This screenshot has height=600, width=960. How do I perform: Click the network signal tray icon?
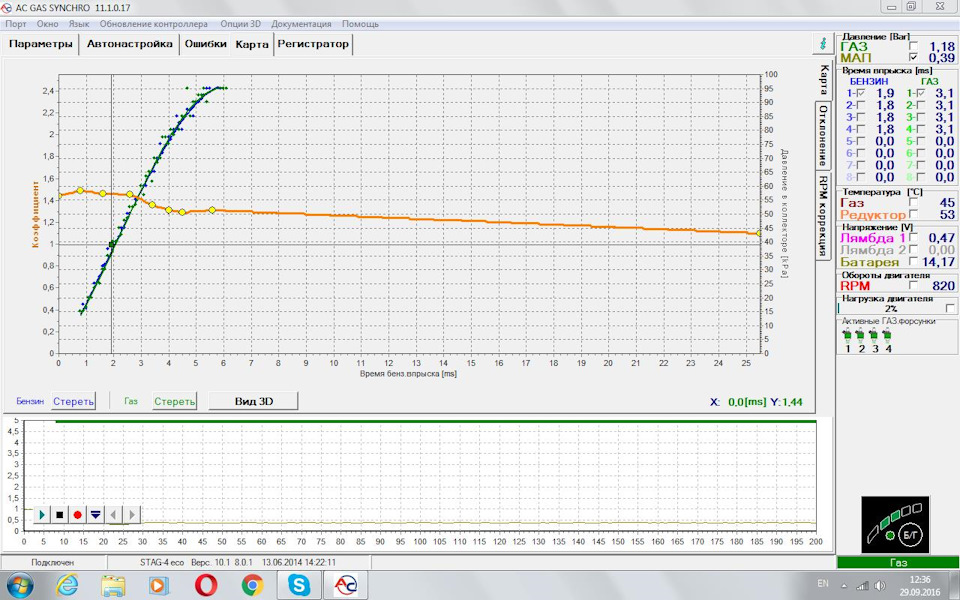click(x=862, y=586)
